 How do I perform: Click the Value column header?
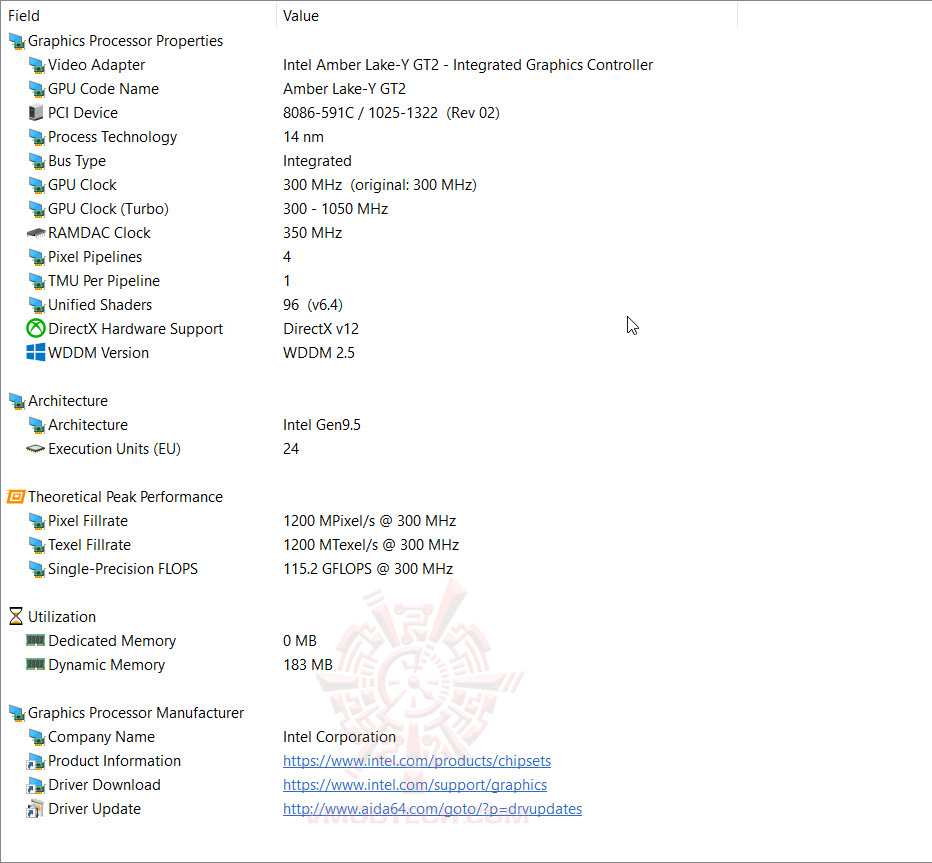coord(506,16)
